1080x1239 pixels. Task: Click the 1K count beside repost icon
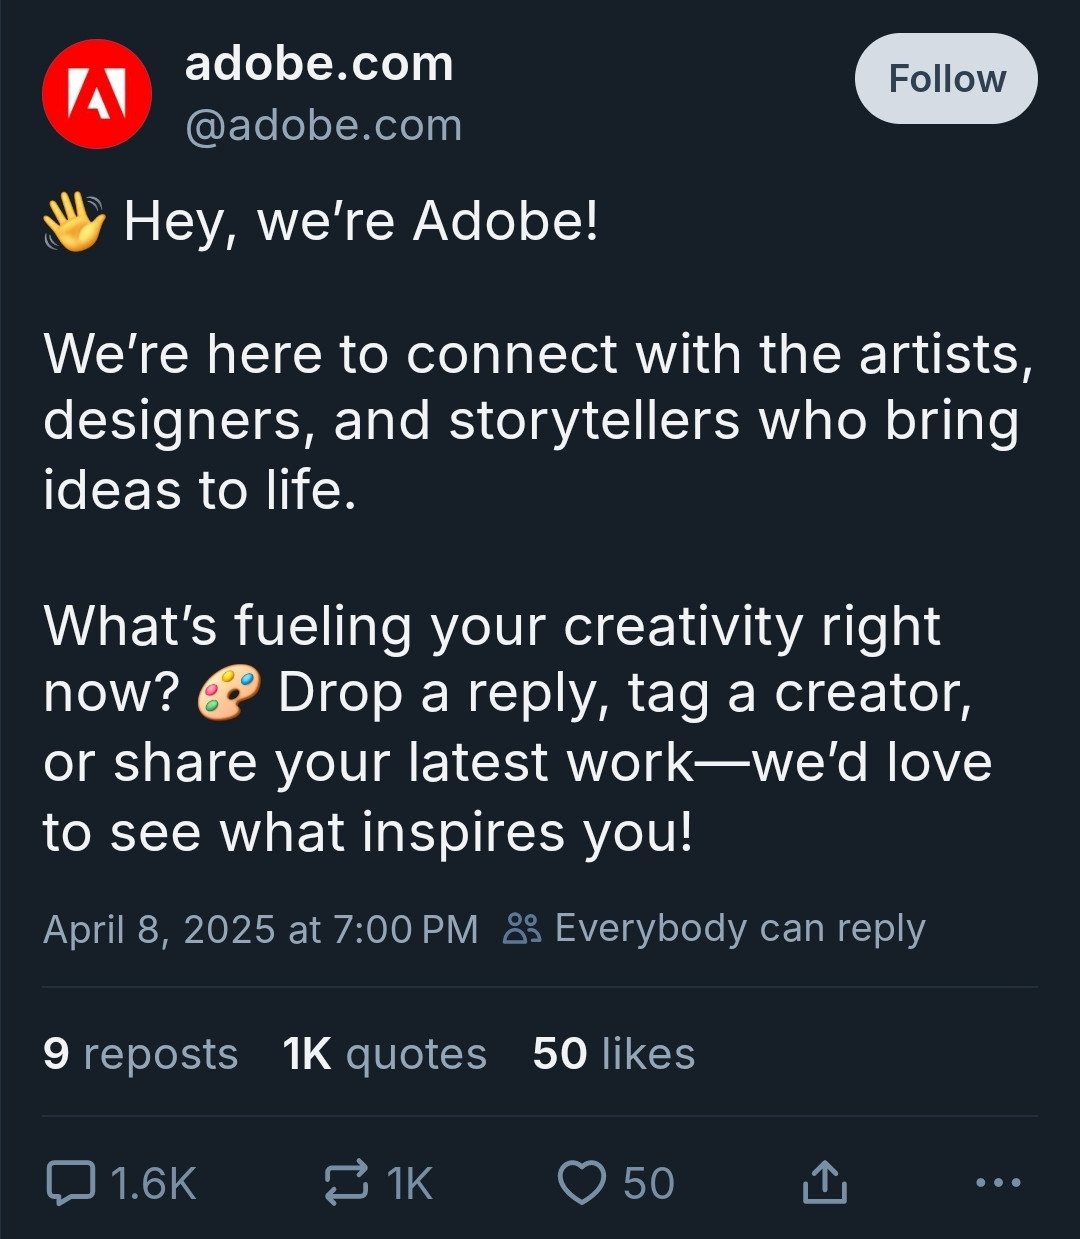pos(410,1184)
